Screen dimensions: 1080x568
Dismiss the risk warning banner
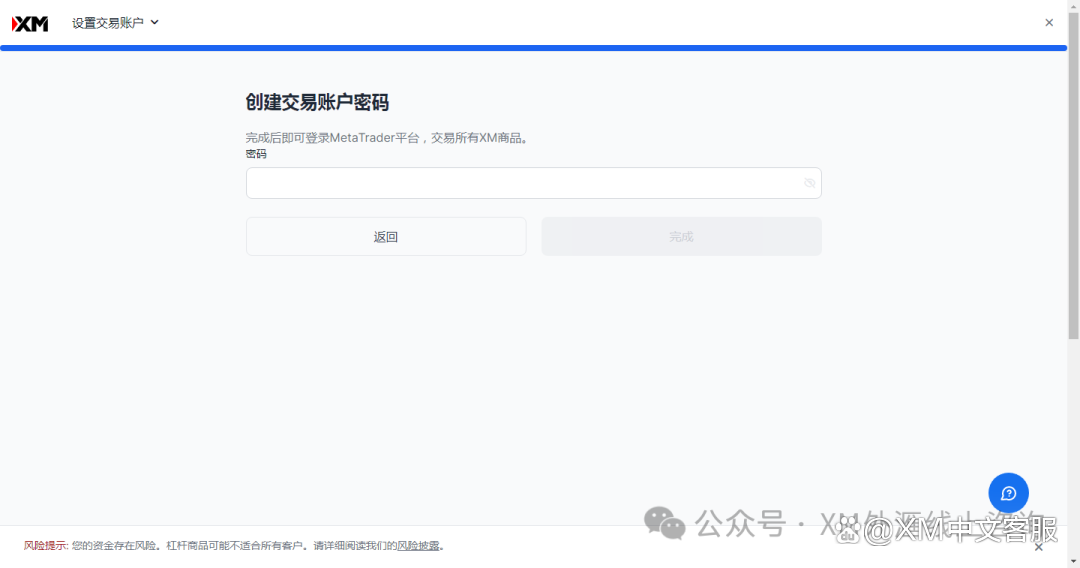pos(1039,547)
